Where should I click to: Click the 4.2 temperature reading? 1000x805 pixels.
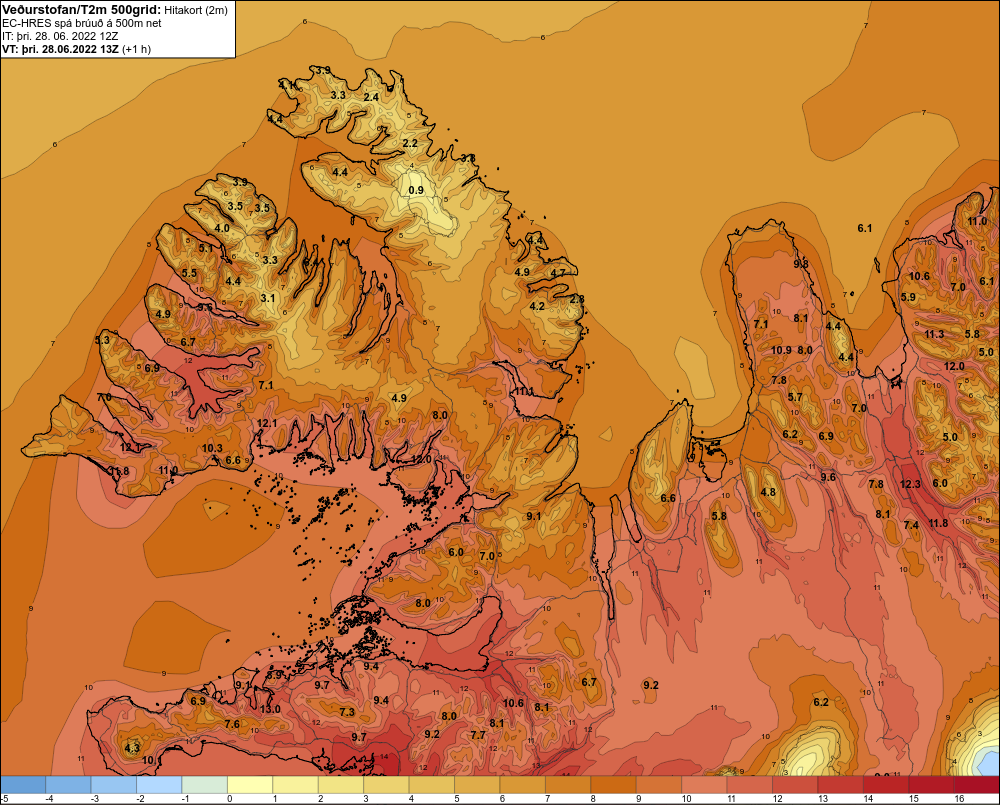[537, 306]
